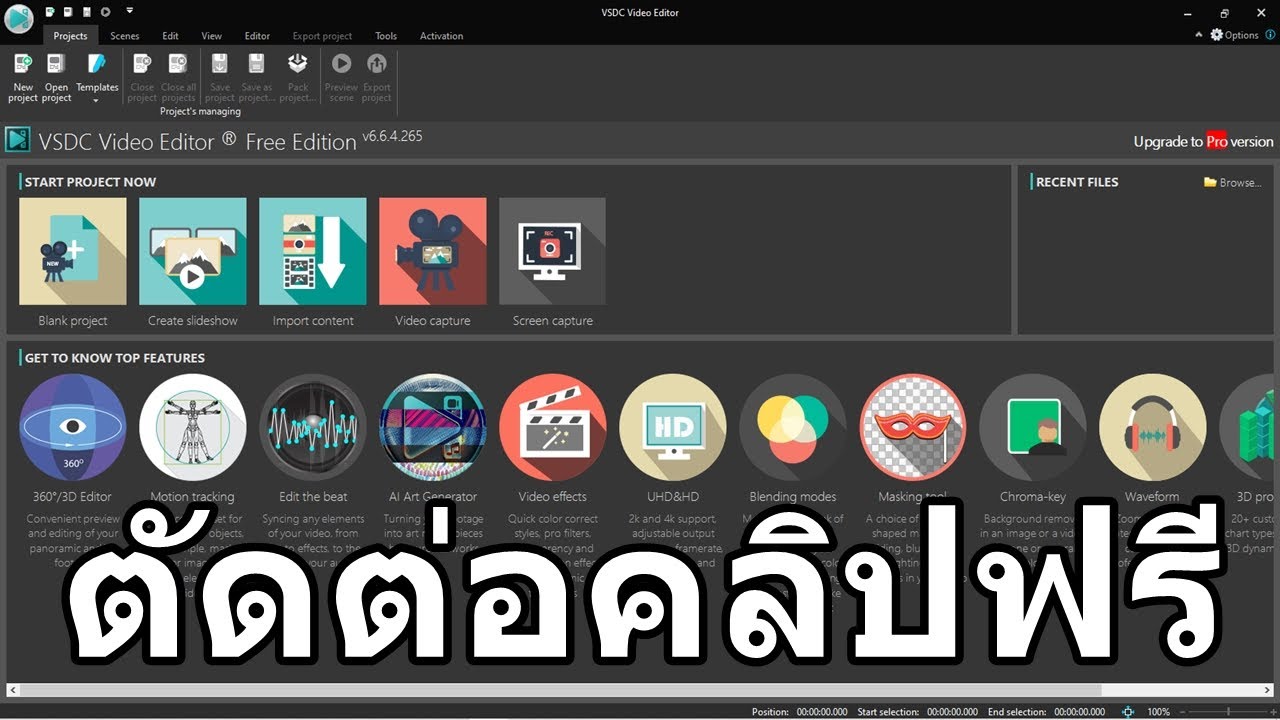
Task: Open the Waveform headphones icon
Action: (1153, 427)
